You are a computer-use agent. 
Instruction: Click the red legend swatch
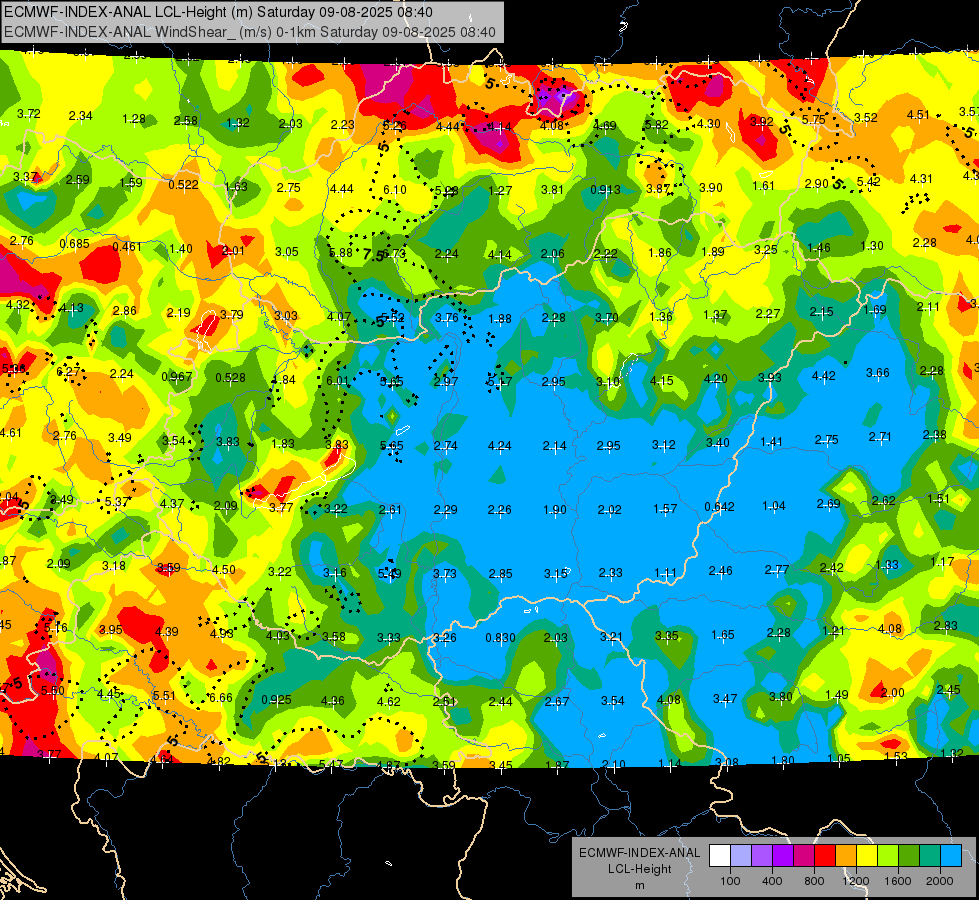pyautogui.click(x=825, y=856)
